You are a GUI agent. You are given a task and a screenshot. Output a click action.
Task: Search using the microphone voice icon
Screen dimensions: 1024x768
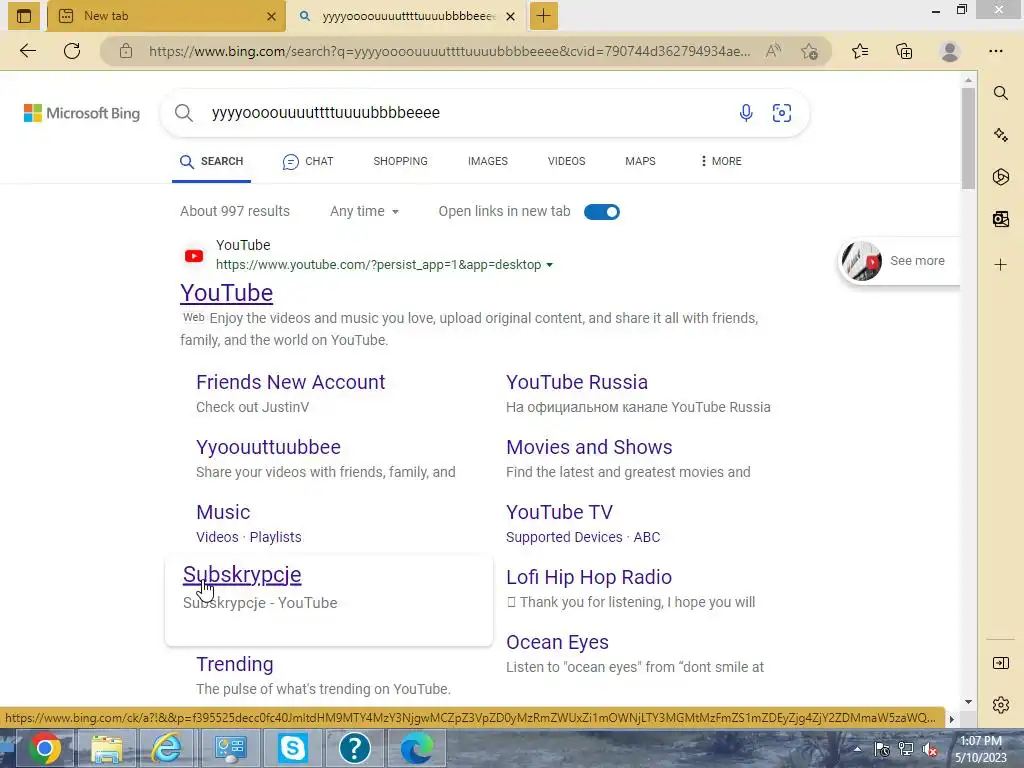point(746,112)
